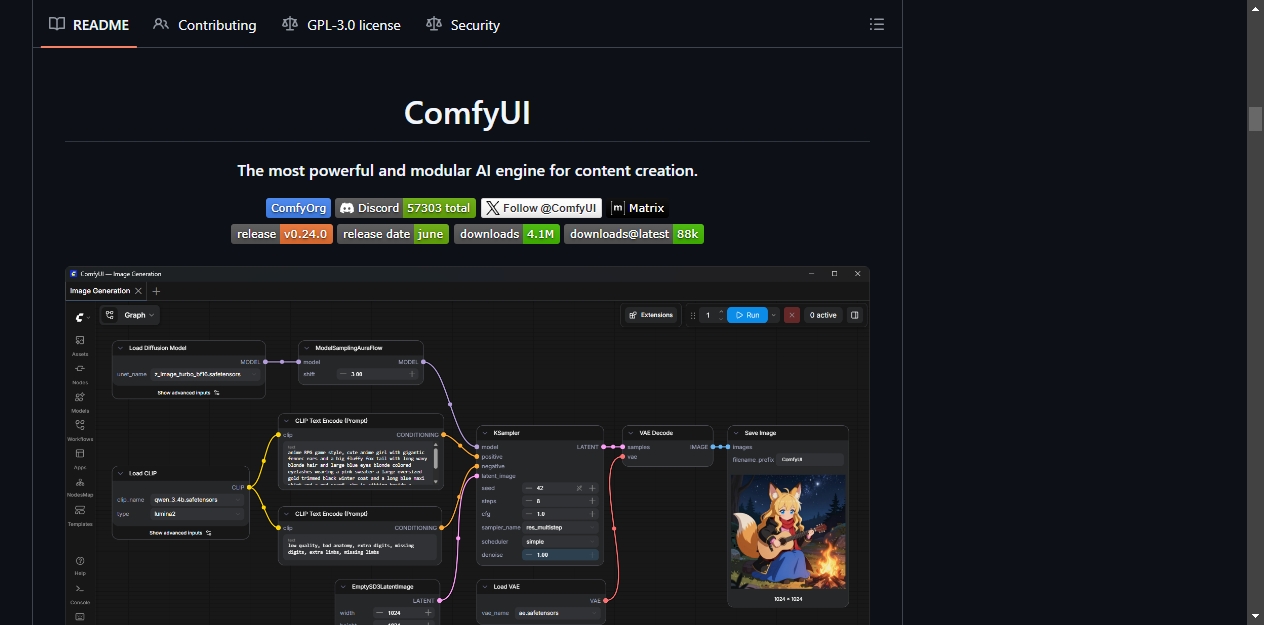Image resolution: width=1264 pixels, height=625 pixels.
Task: Adjust the denoise 1.00 slider in KSampler
Action: (x=560, y=554)
